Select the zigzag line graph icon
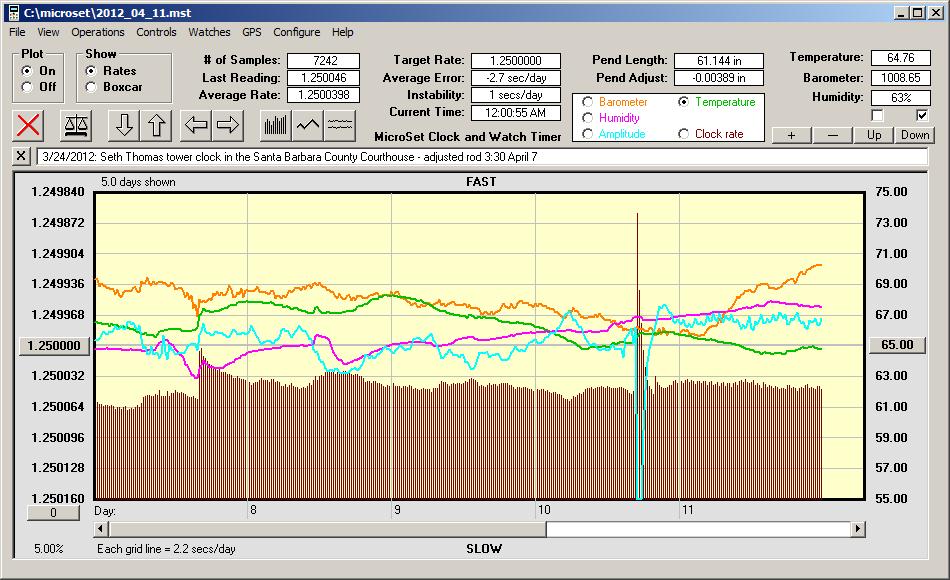This screenshot has height=580, width=950. [308, 125]
